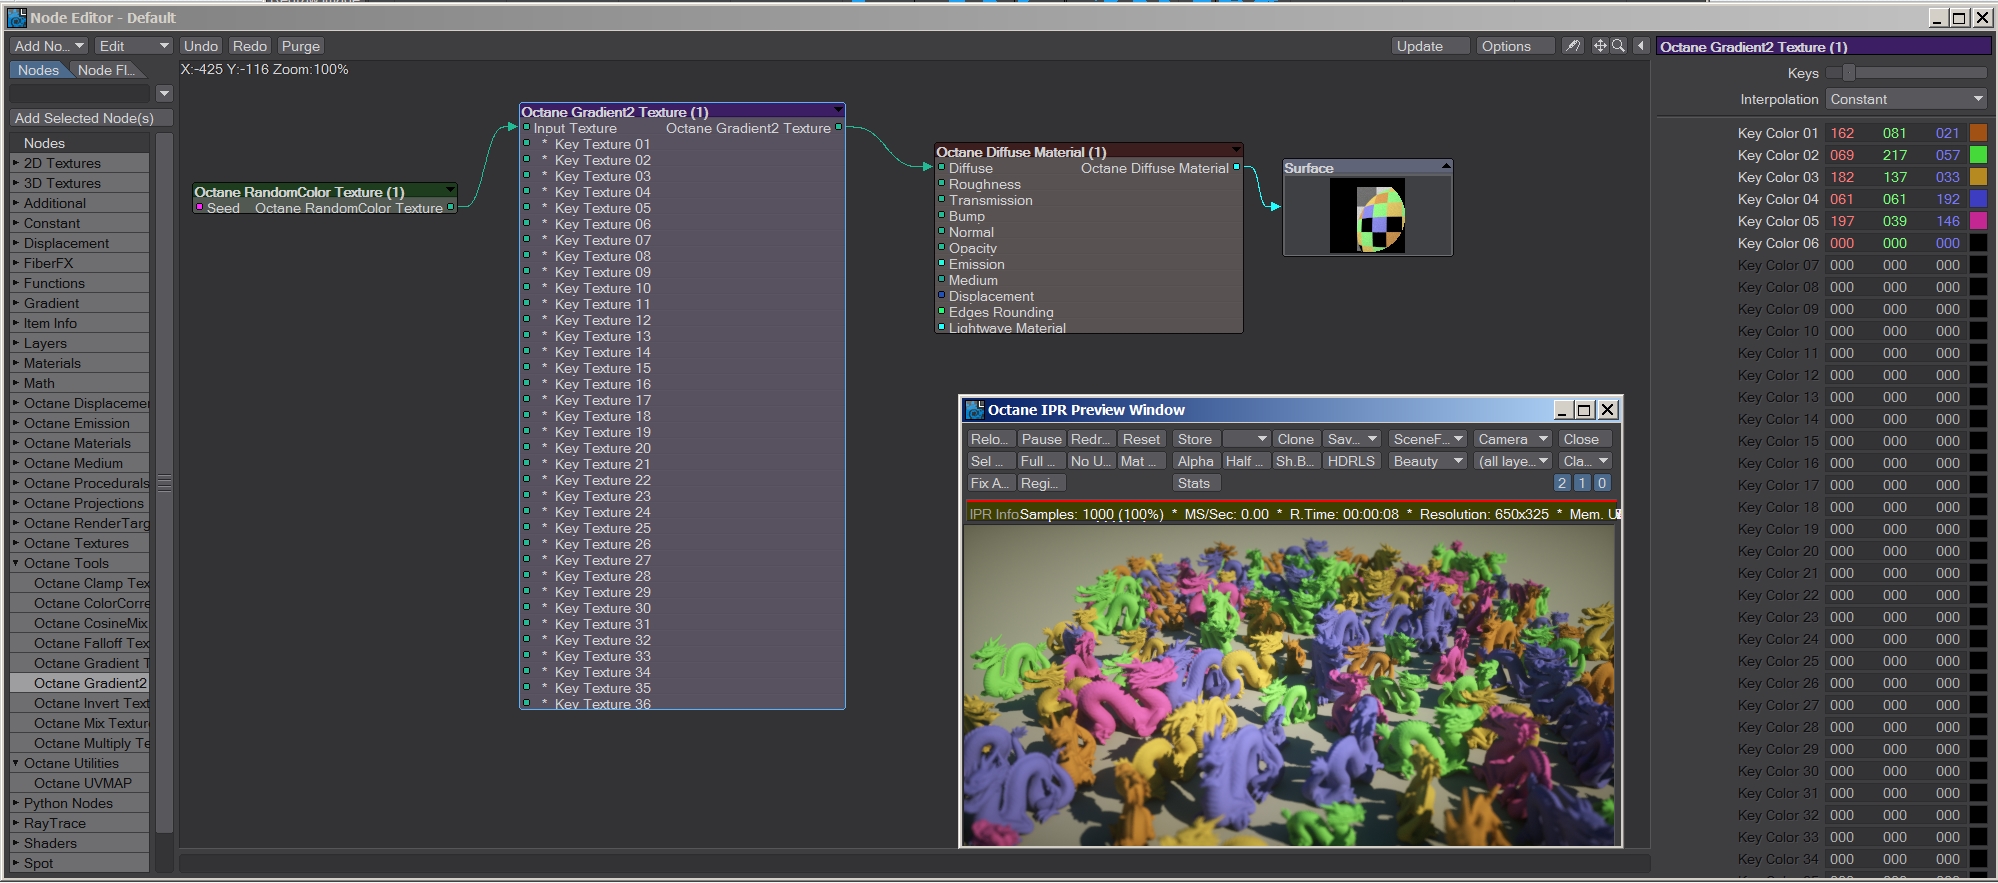The width and height of the screenshot is (1998, 883).
Task: Toggle the Pause button in IPR window
Action: click(1041, 439)
